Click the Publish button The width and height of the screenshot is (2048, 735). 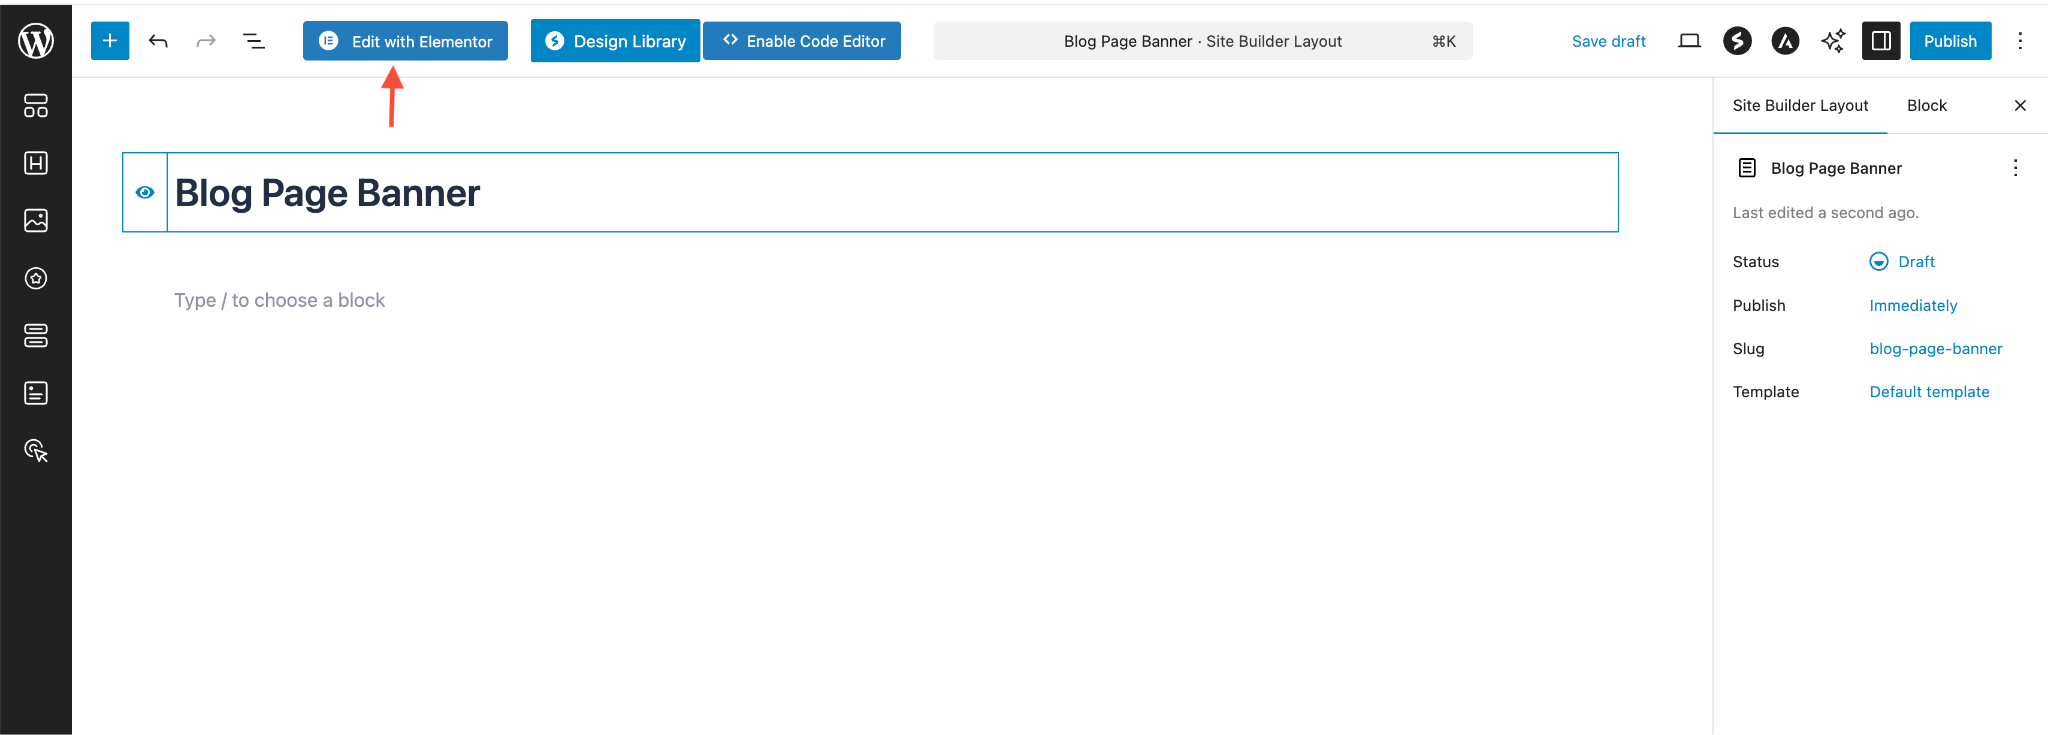[1950, 41]
